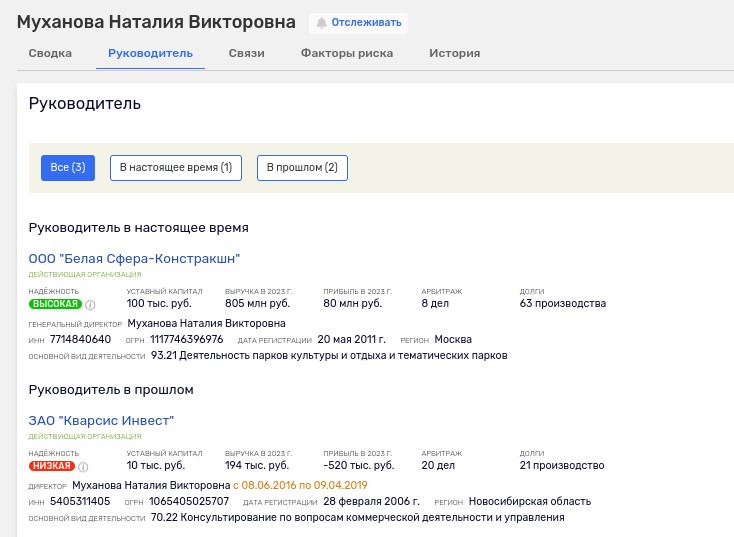Click director name in Кварсис Инвест card

click(151, 486)
